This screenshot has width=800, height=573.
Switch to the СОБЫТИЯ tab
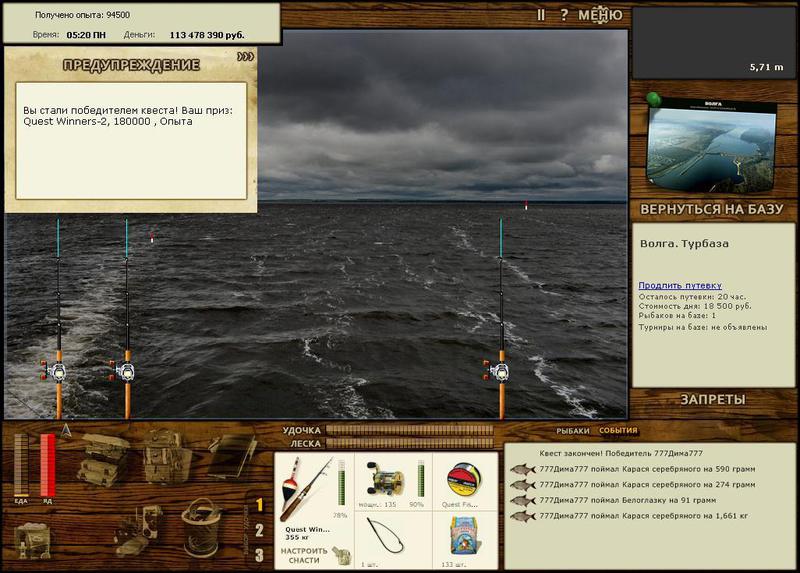coord(618,431)
